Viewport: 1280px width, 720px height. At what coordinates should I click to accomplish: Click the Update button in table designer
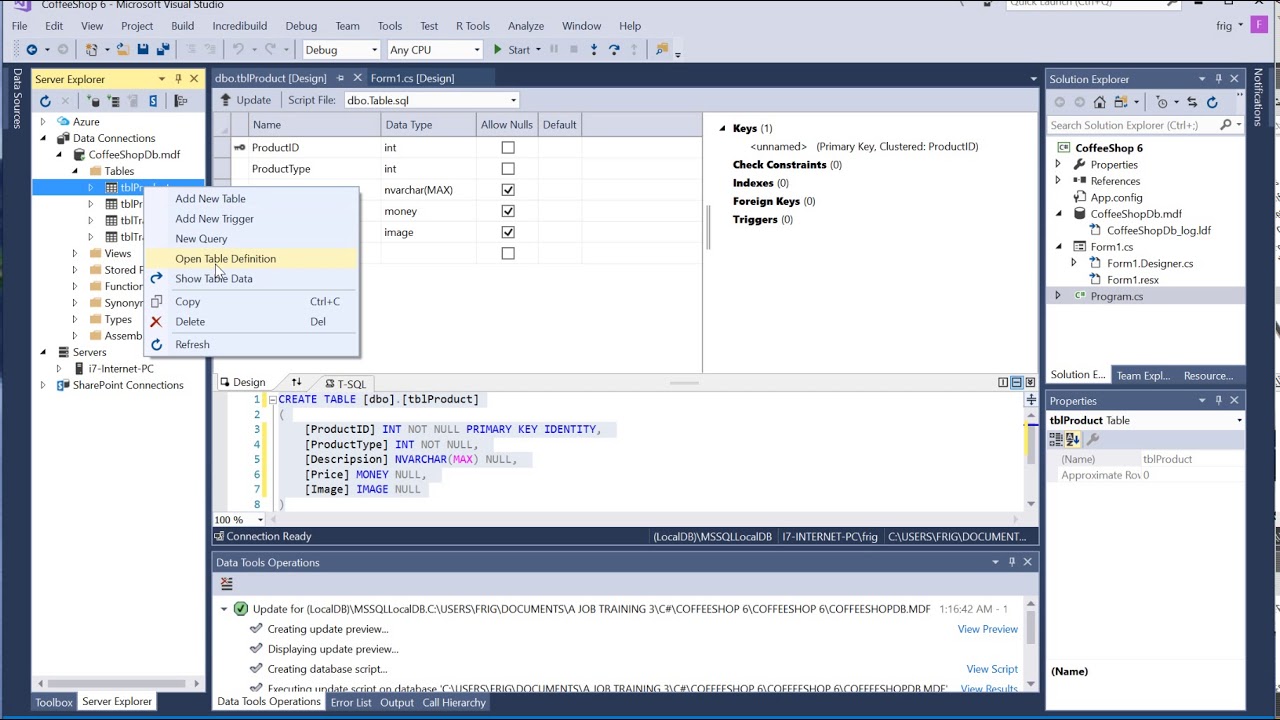pos(246,100)
